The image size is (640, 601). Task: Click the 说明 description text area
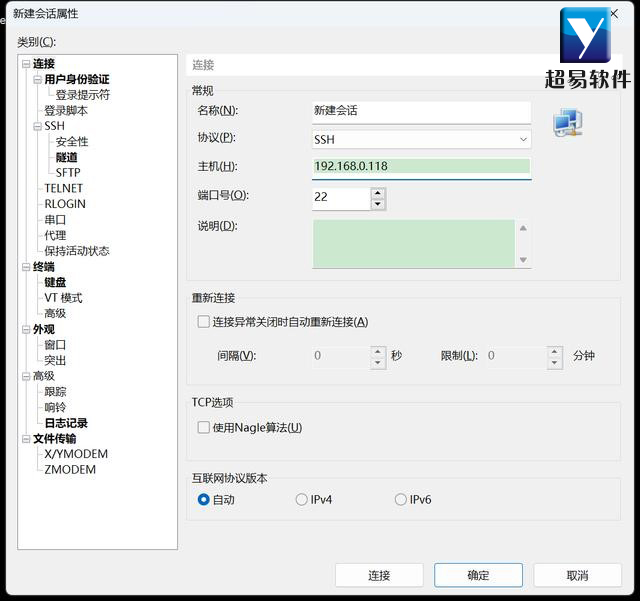click(414, 244)
